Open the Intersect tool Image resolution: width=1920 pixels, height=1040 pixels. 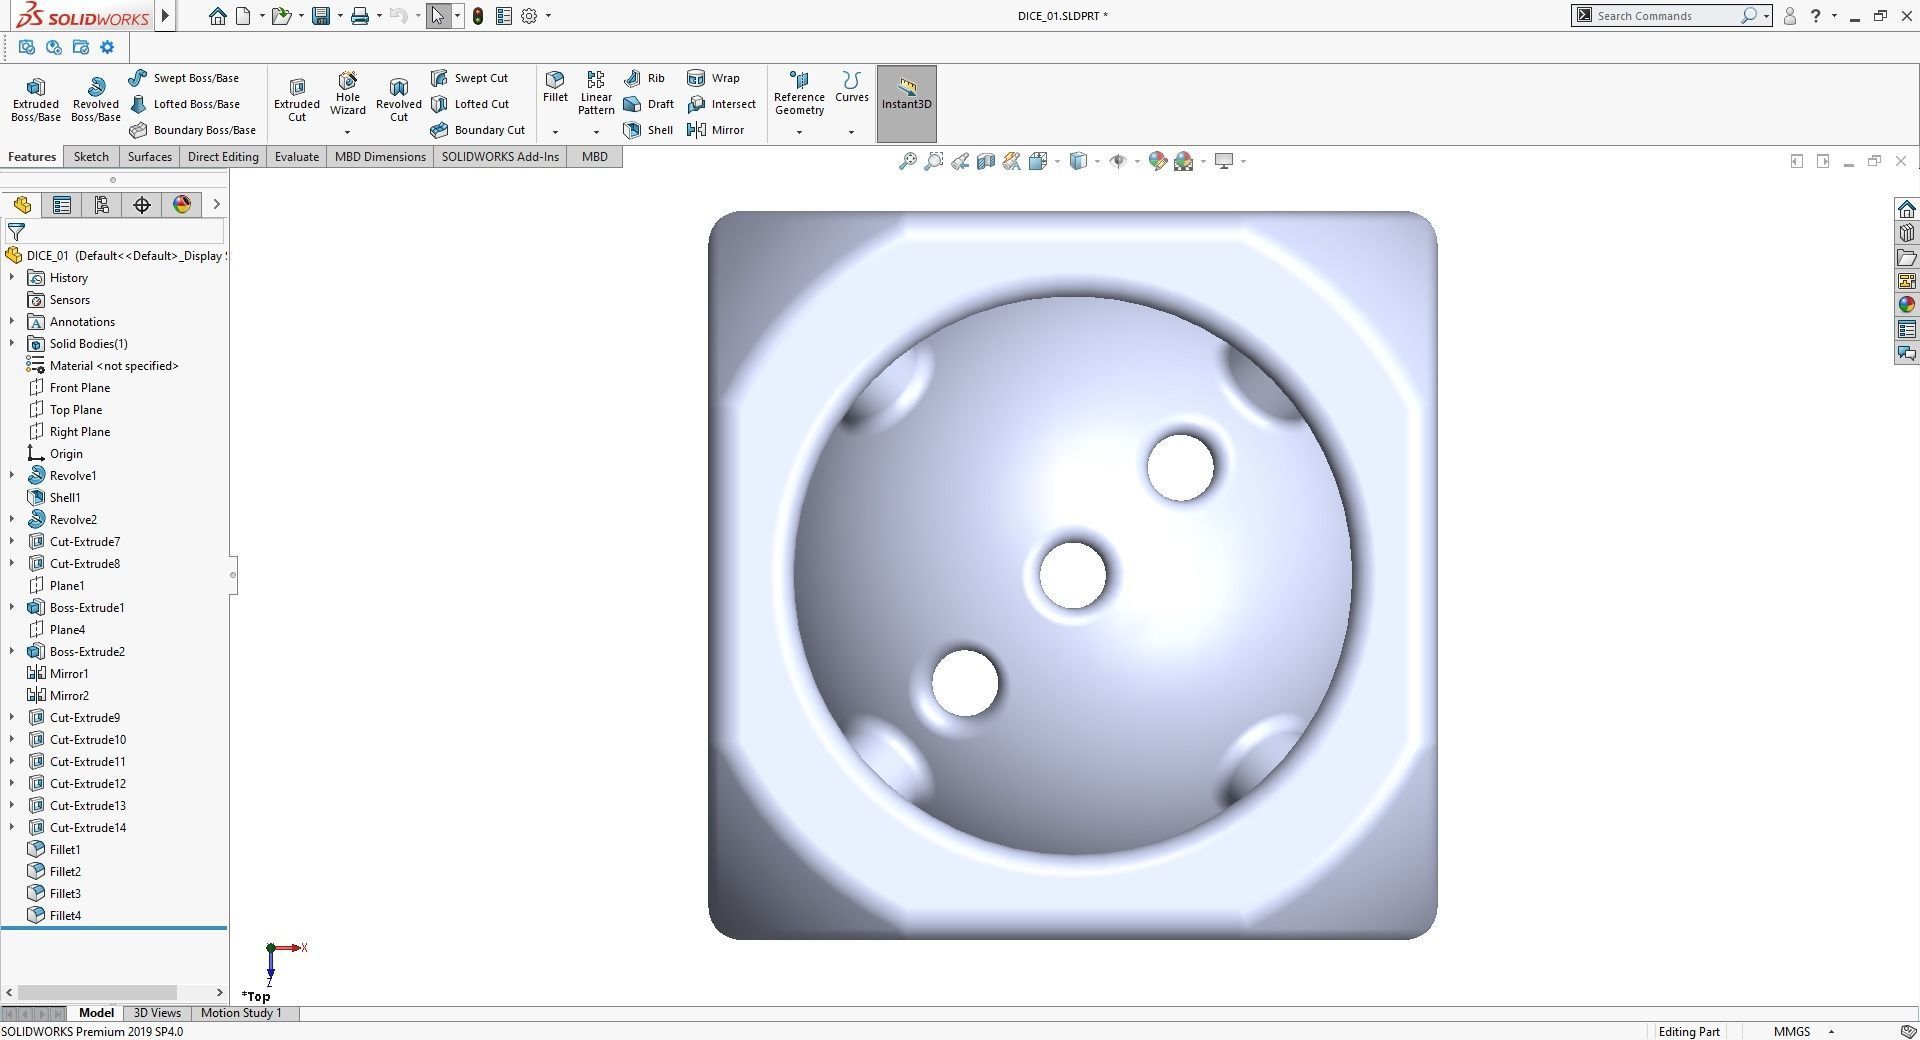coord(722,104)
